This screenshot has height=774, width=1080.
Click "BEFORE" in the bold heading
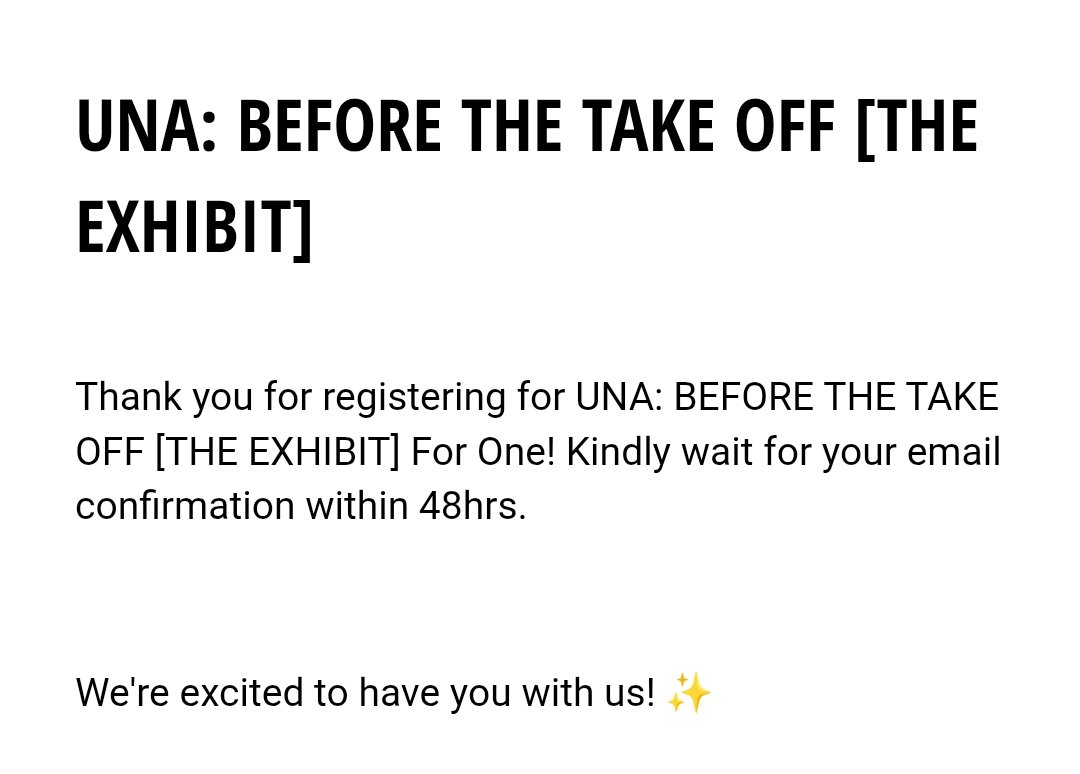tap(339, 128)
